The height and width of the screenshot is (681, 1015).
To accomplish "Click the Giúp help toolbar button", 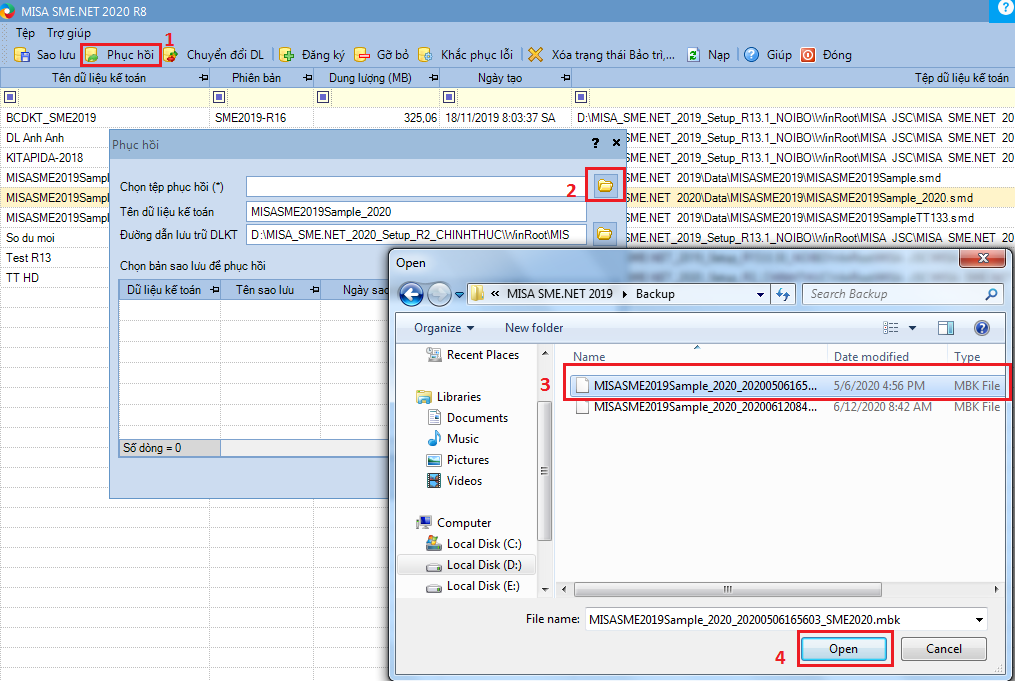I will tap(768, 55).
